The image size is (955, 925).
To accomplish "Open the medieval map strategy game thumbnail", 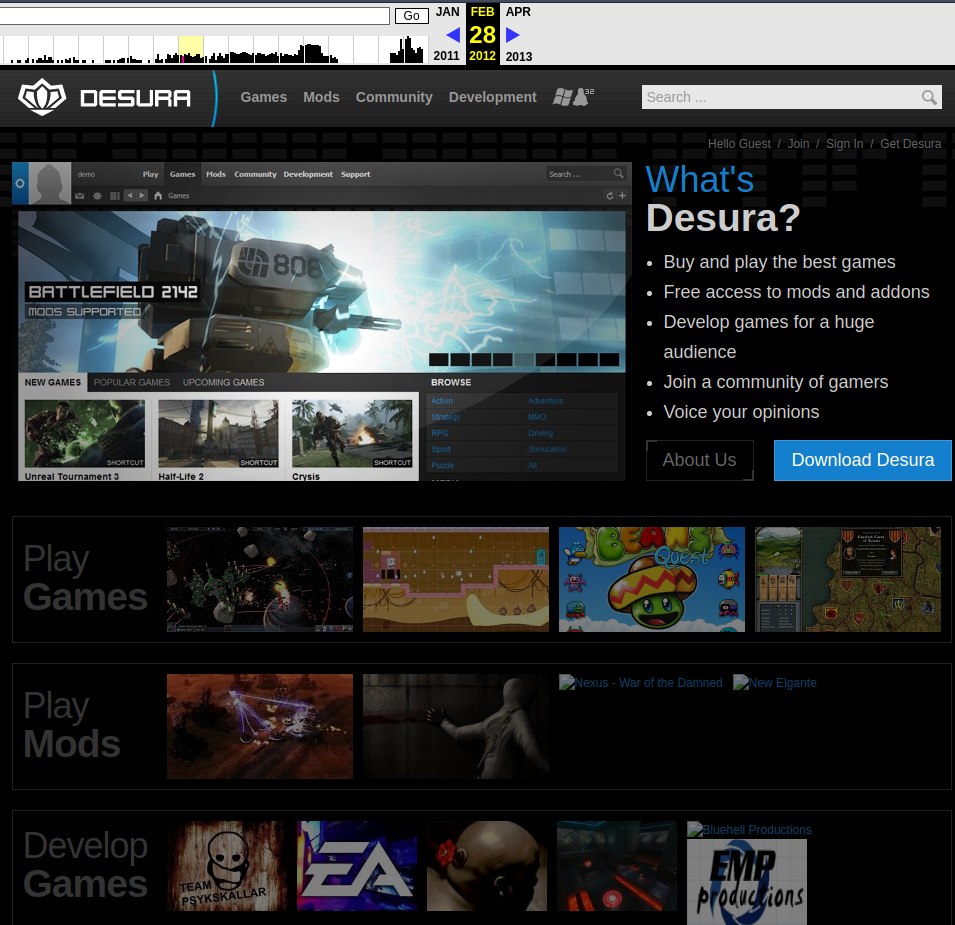I will coord(848,579).
